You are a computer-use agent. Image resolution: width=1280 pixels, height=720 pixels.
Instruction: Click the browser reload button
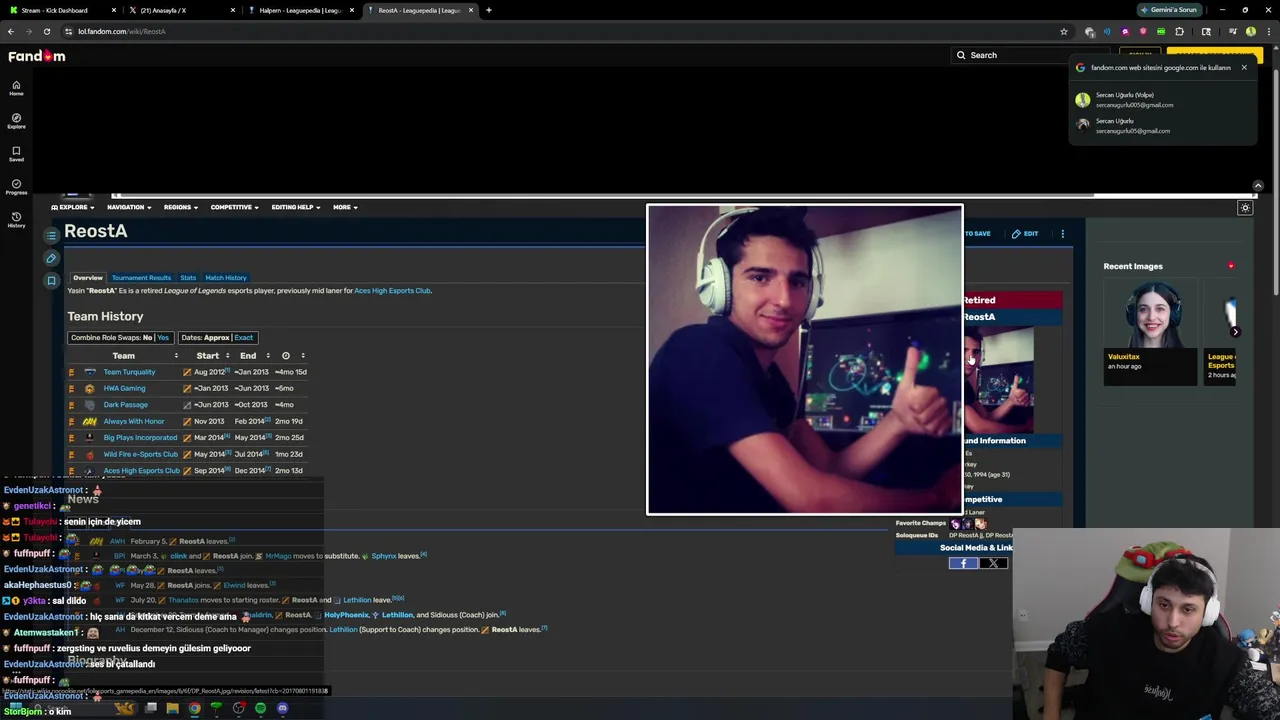point(46,31)
